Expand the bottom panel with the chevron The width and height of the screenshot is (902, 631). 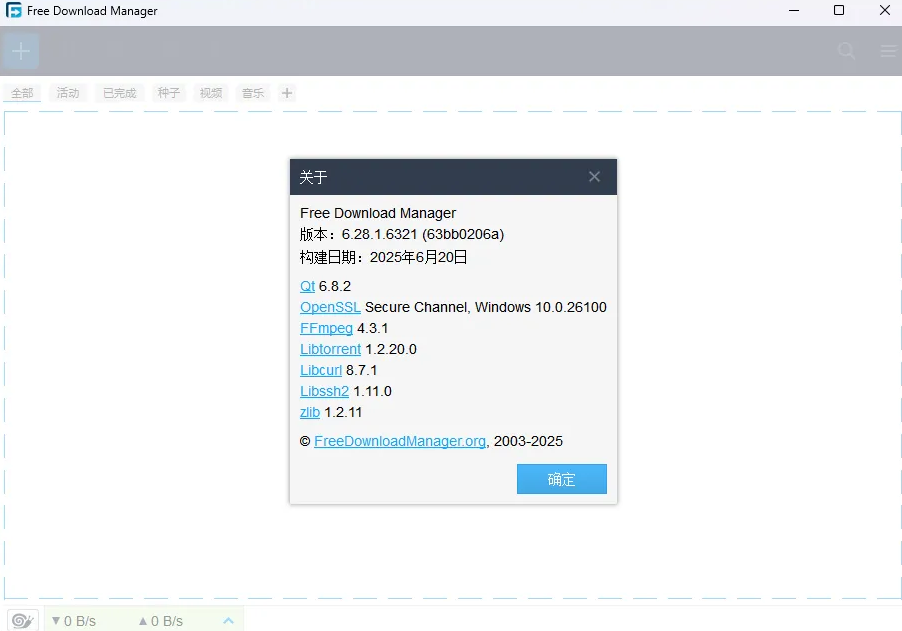[x=228, y=620]
